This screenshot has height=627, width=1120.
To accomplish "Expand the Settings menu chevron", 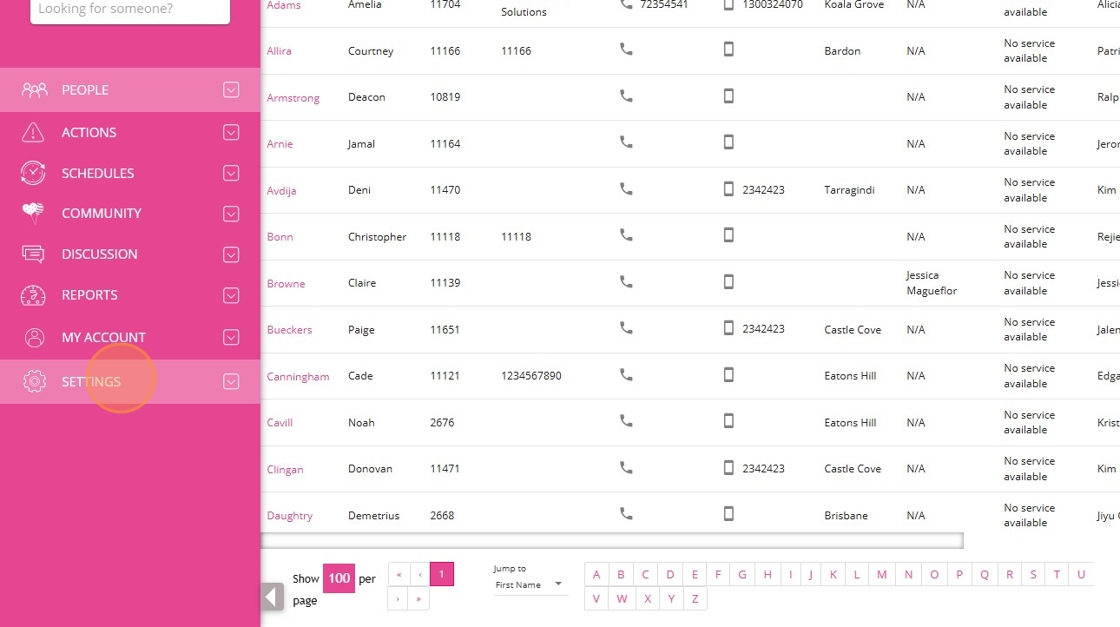I will pos(231,381).
